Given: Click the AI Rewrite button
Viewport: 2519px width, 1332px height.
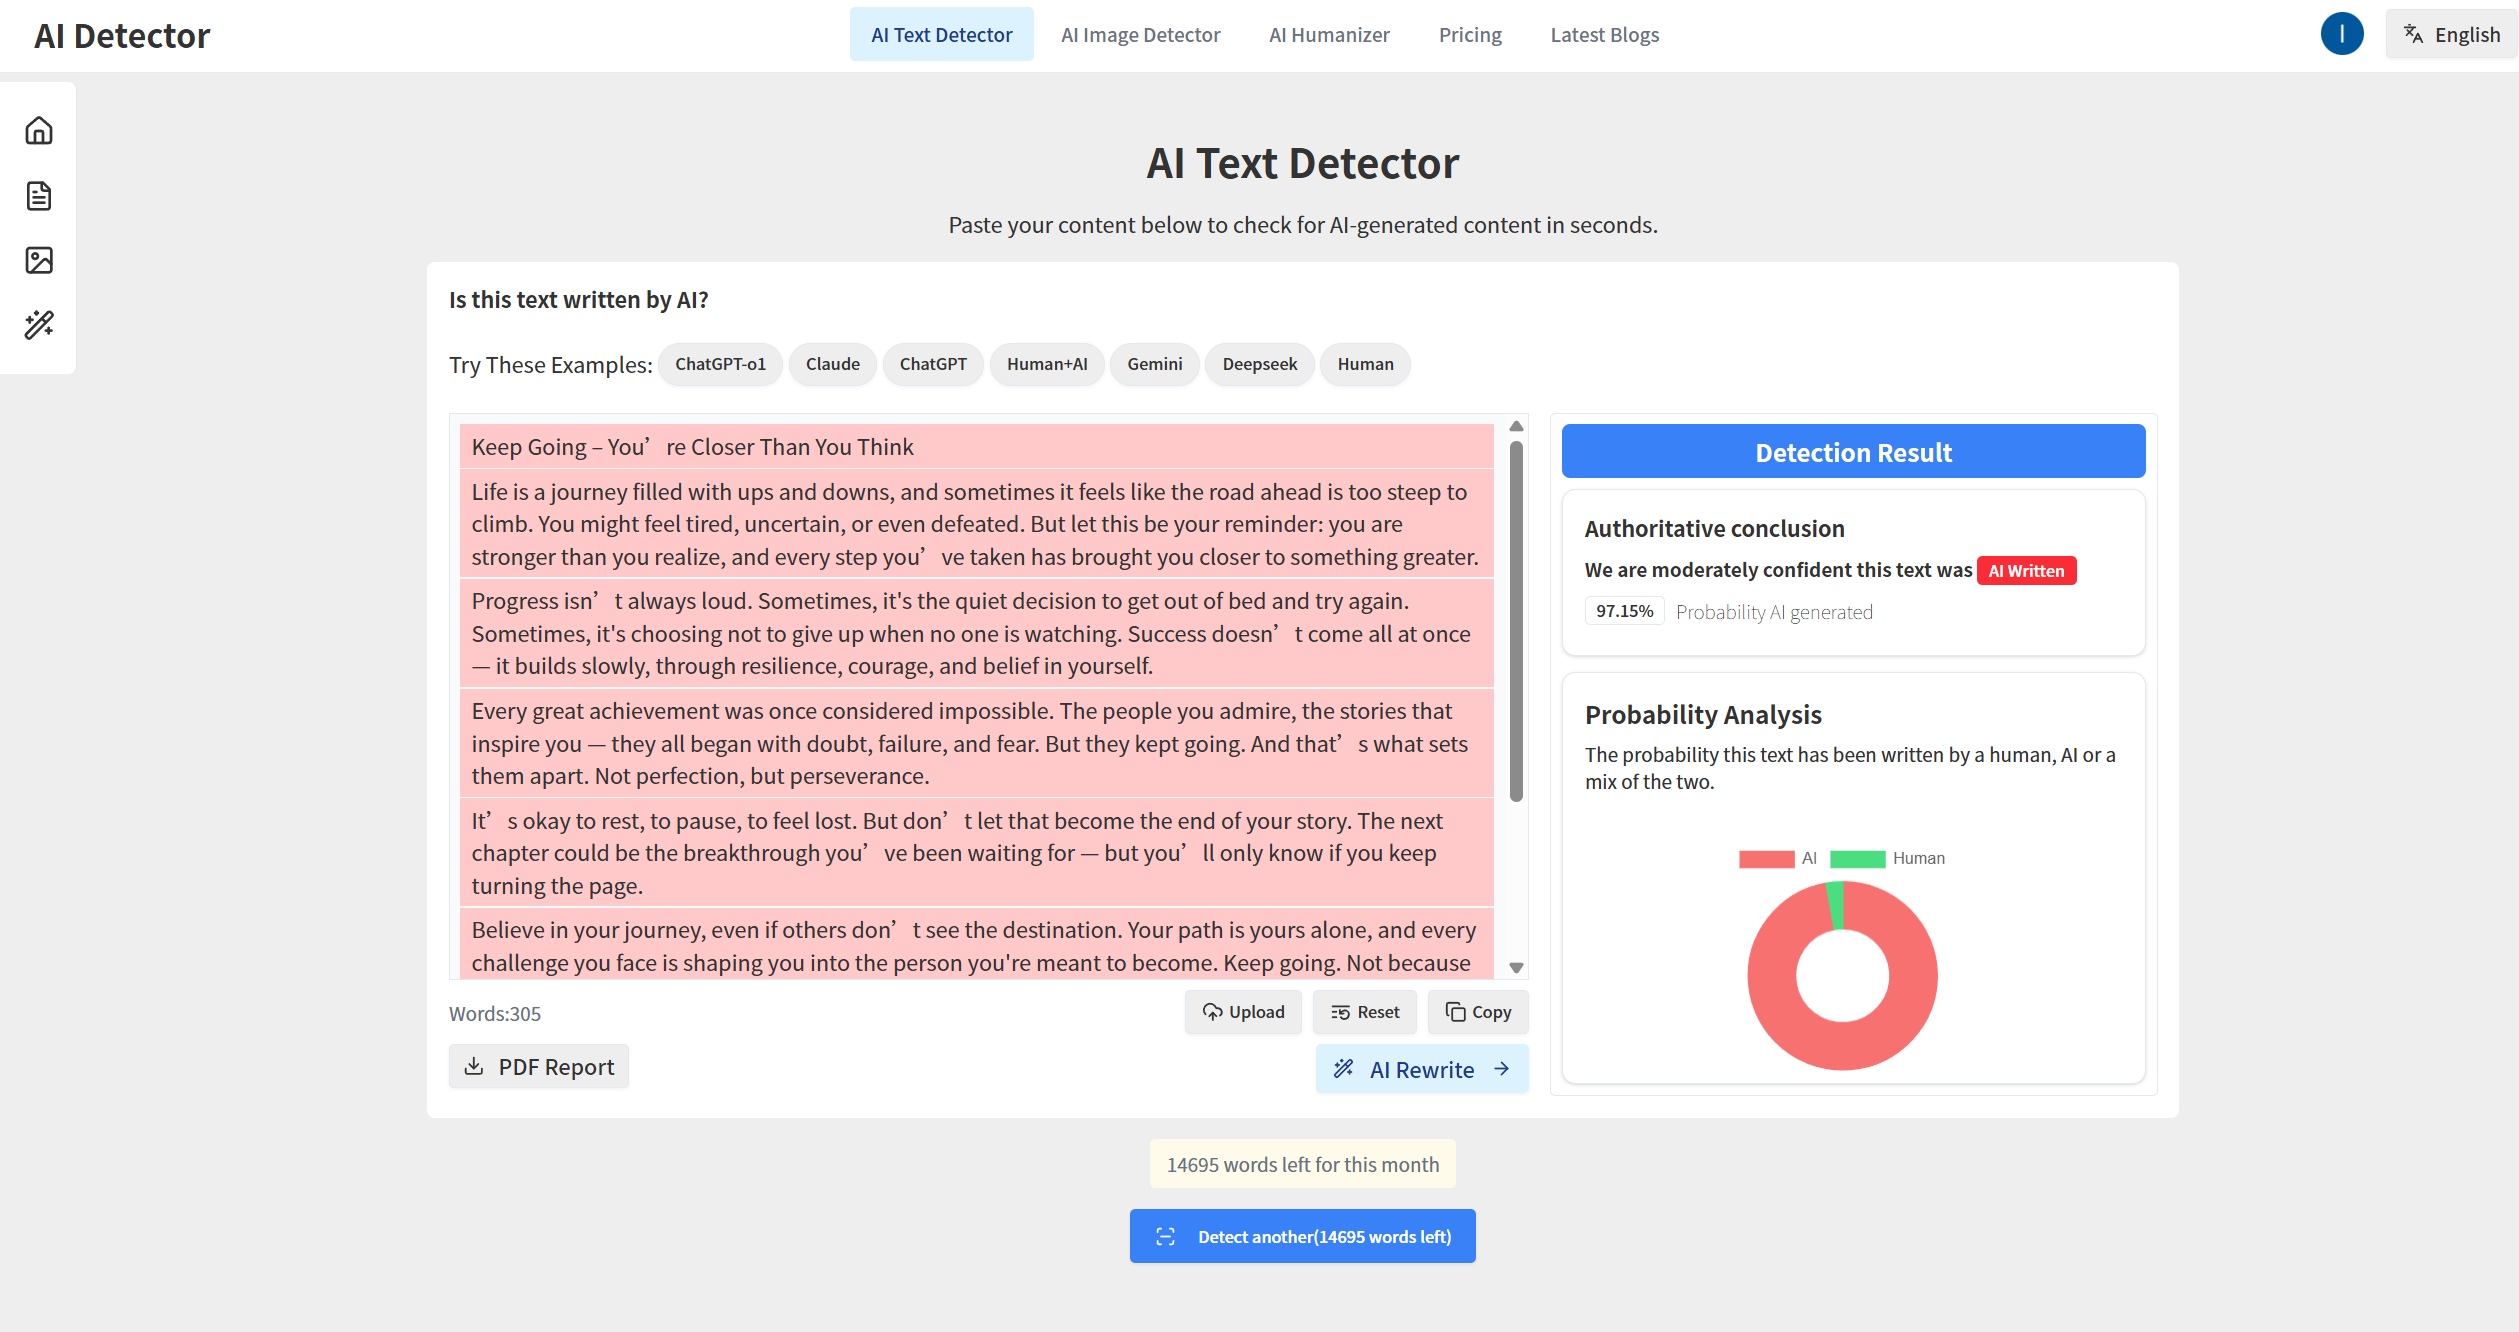Looking at the screenshot, I should tap(1421, 1069).
